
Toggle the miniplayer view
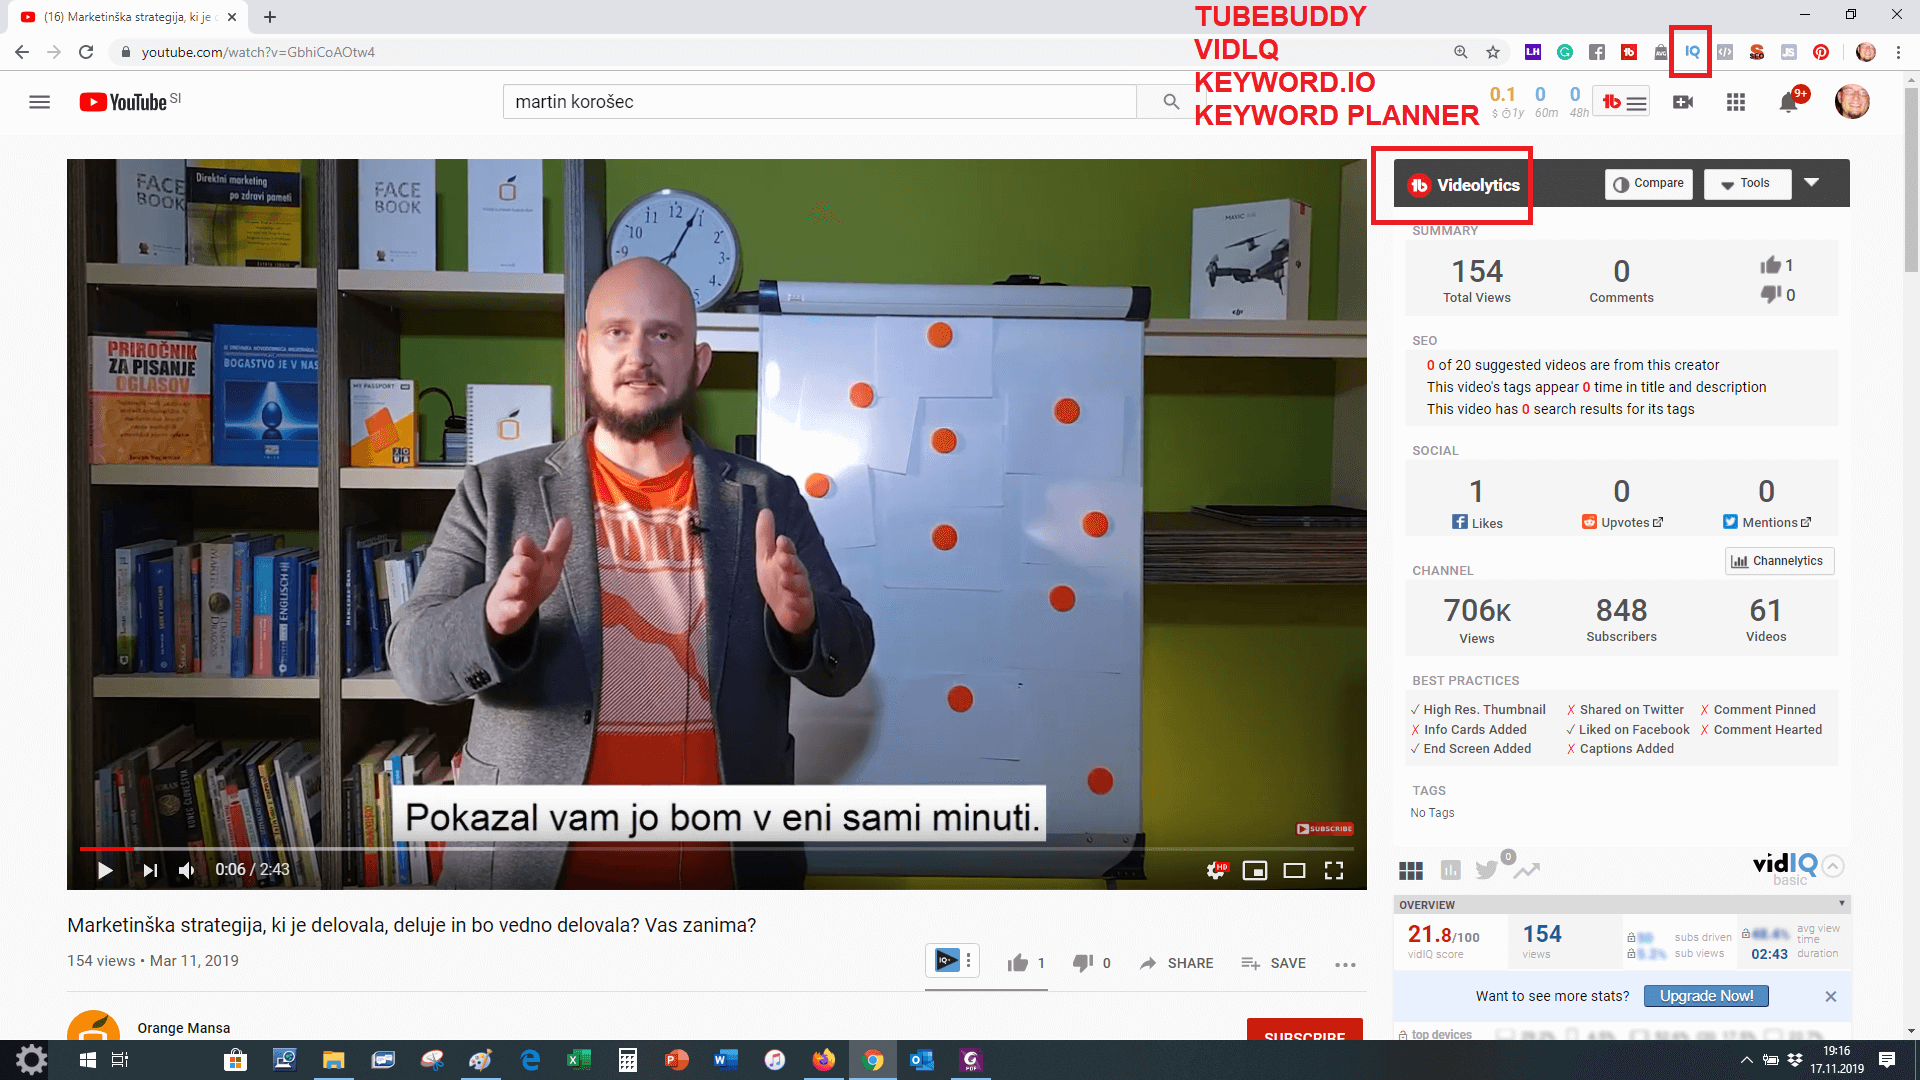tap(1254, 870)
